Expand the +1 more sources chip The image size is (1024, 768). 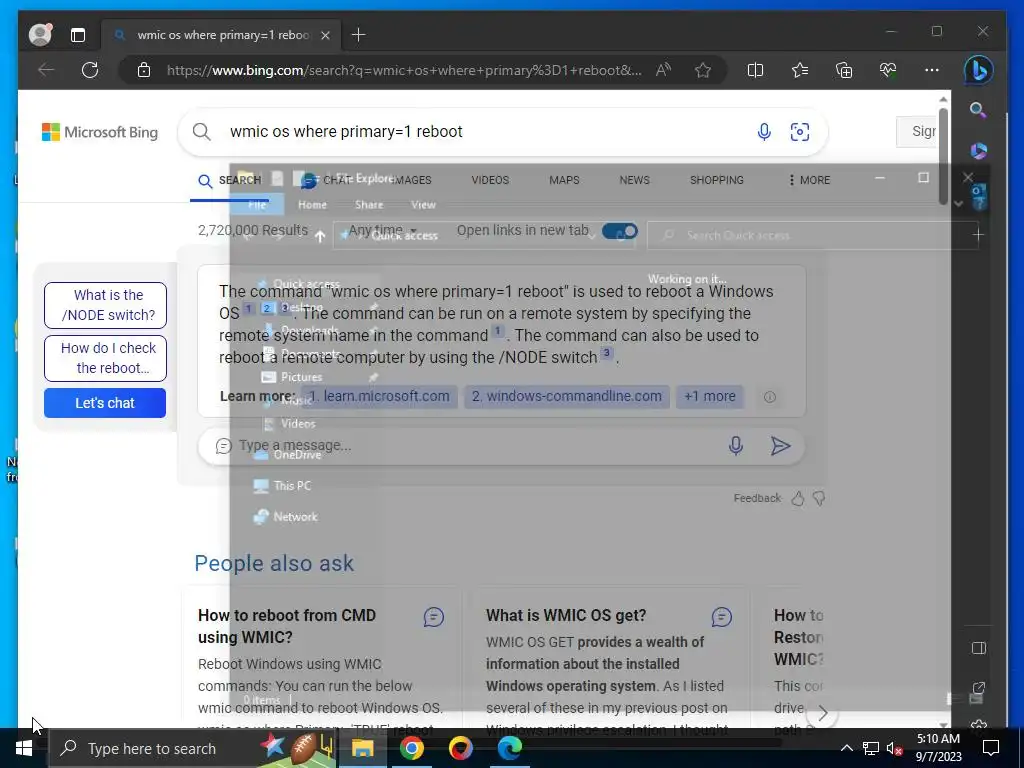click(710, 396)
